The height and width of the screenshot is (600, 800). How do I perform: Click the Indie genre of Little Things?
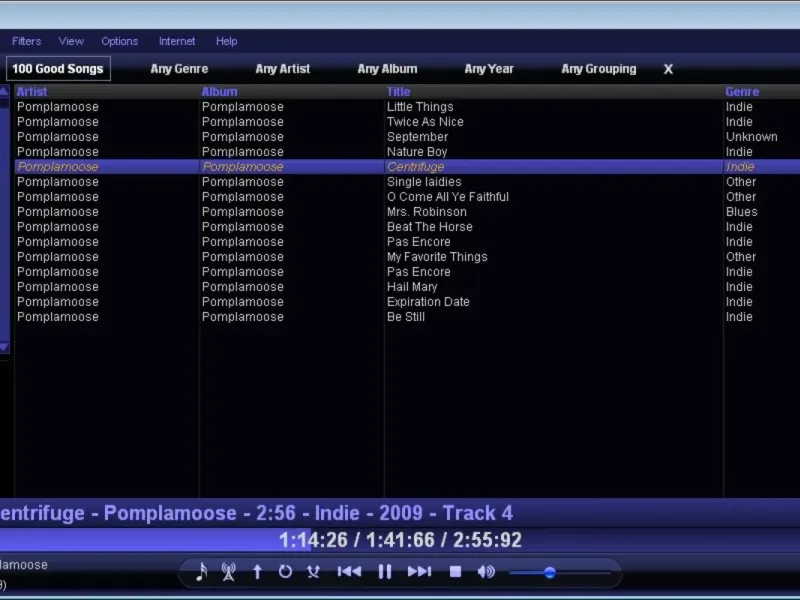pyautogui.click(x=739, y=107)
